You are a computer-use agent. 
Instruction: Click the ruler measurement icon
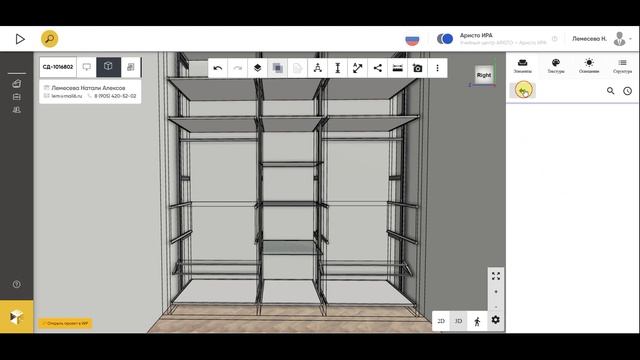pos(398,68)
